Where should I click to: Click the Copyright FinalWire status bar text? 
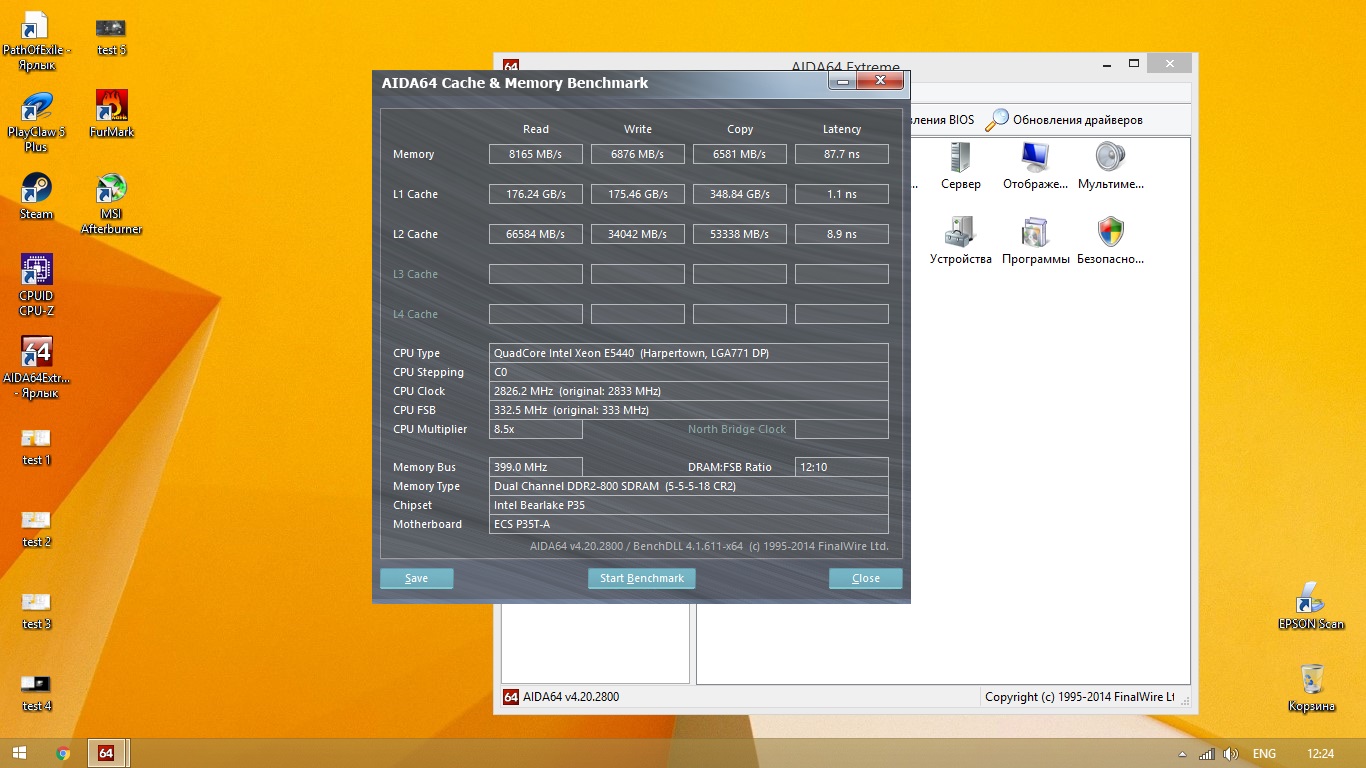[x=1080, y=697]
